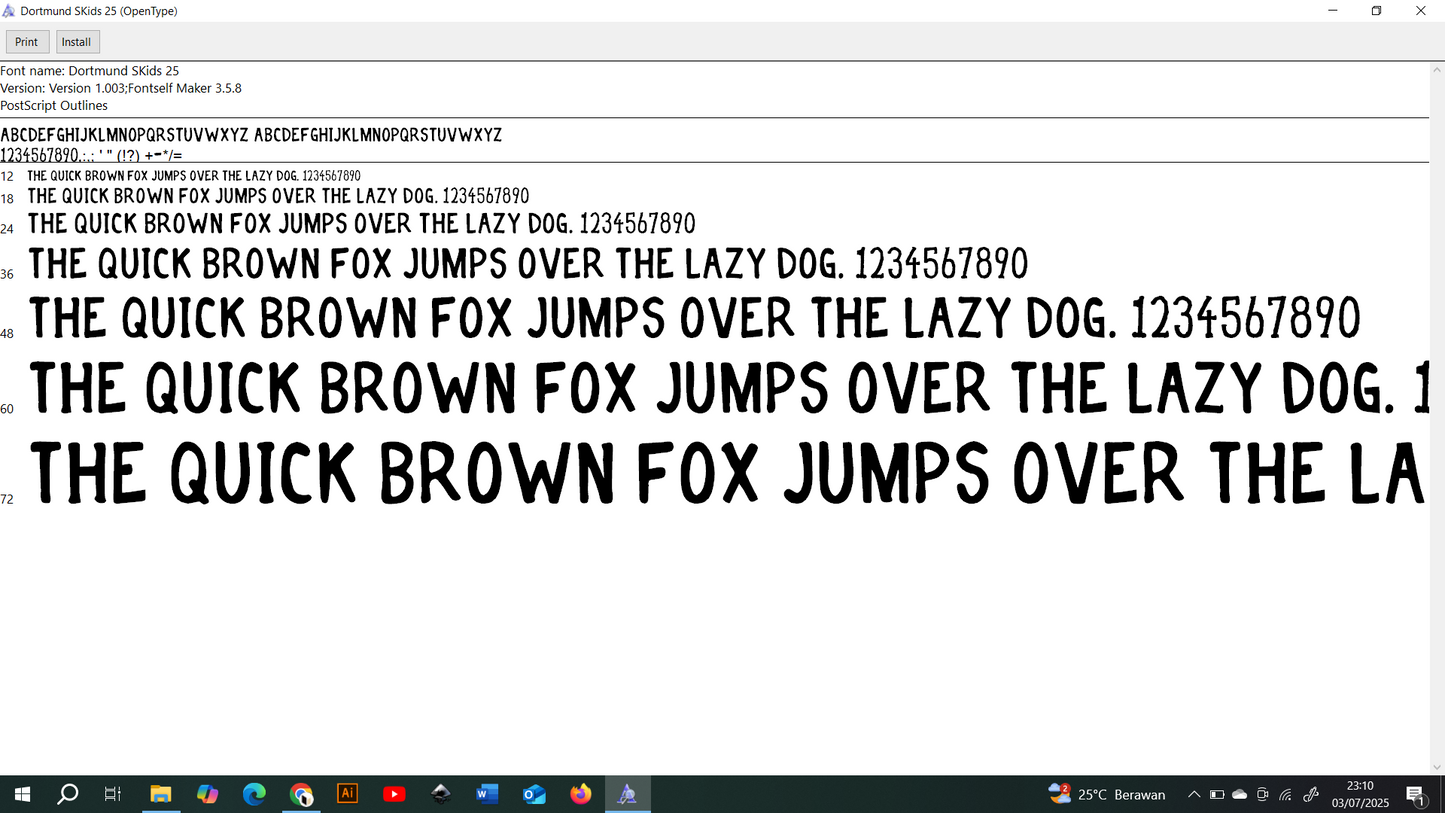Open the weather widget showing 25°C Berawan
The width and height of the screenshot is (1445, 813).
point(1107,794)
